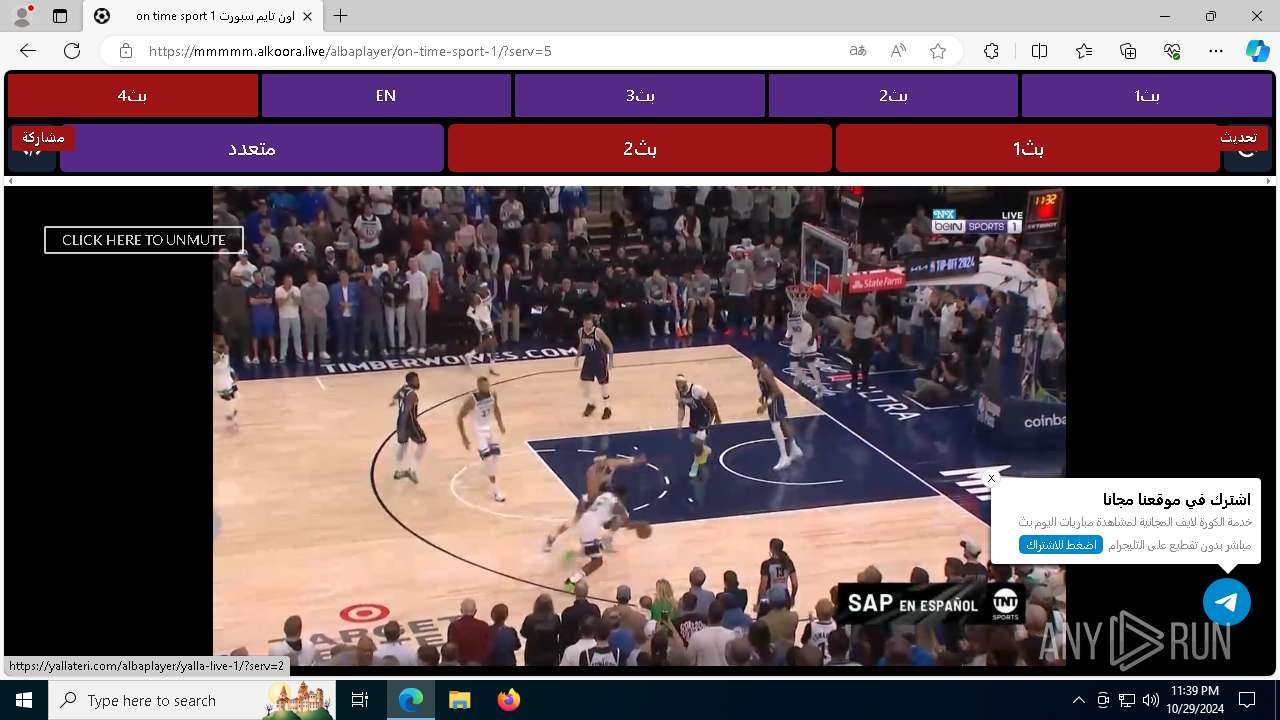Select the EN stream tab
1280x720 pixels.
pyautogui.click(x=386, y=96)
